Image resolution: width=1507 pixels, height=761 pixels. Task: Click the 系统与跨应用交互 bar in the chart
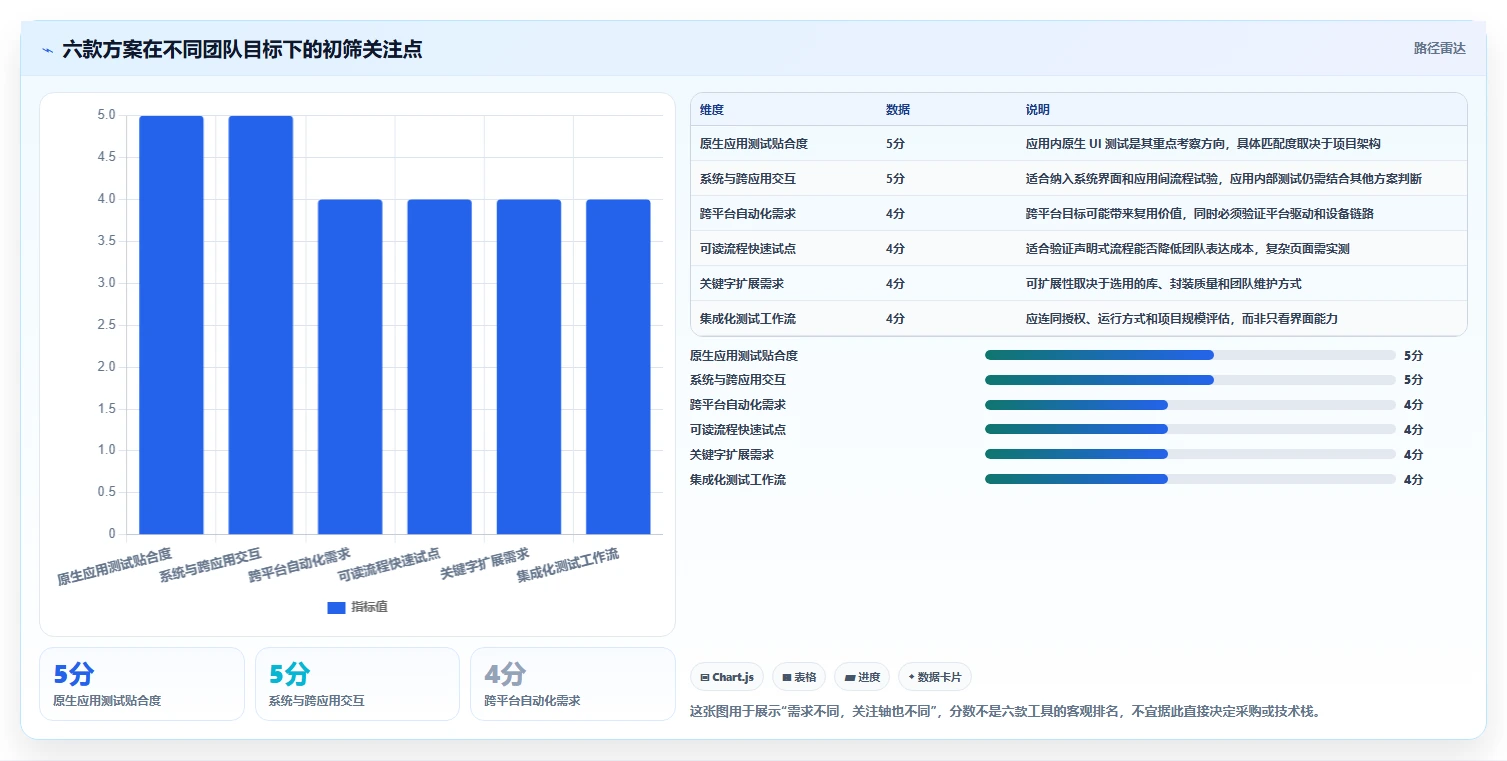point(261,325)
